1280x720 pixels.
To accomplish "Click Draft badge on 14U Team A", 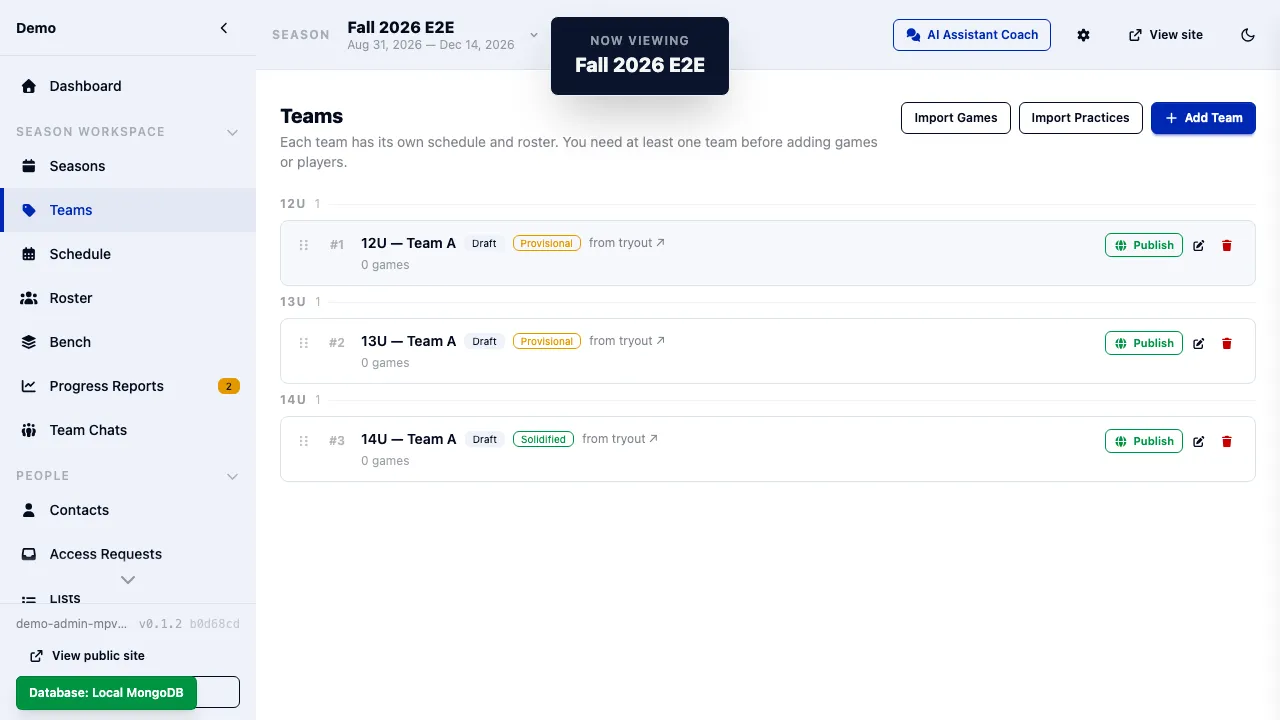I will (x=485, y=439).
